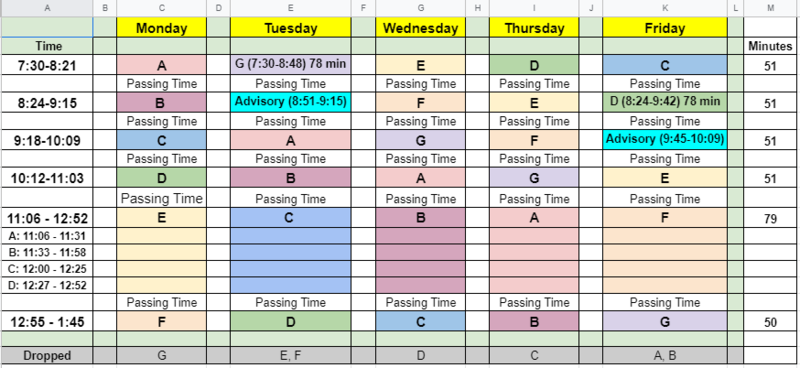
Task: Select the Minutes header cell
Action: (x=771, y=46)
